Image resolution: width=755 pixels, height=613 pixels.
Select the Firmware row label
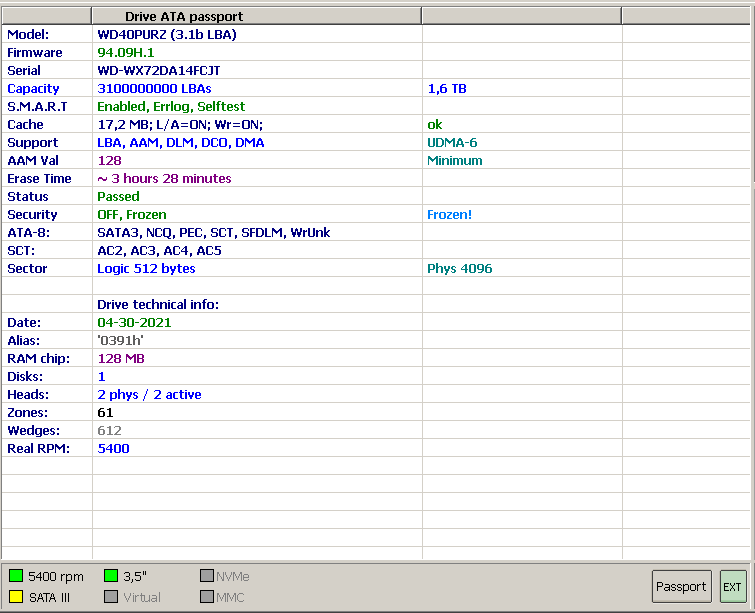click(x=35, y=52)
